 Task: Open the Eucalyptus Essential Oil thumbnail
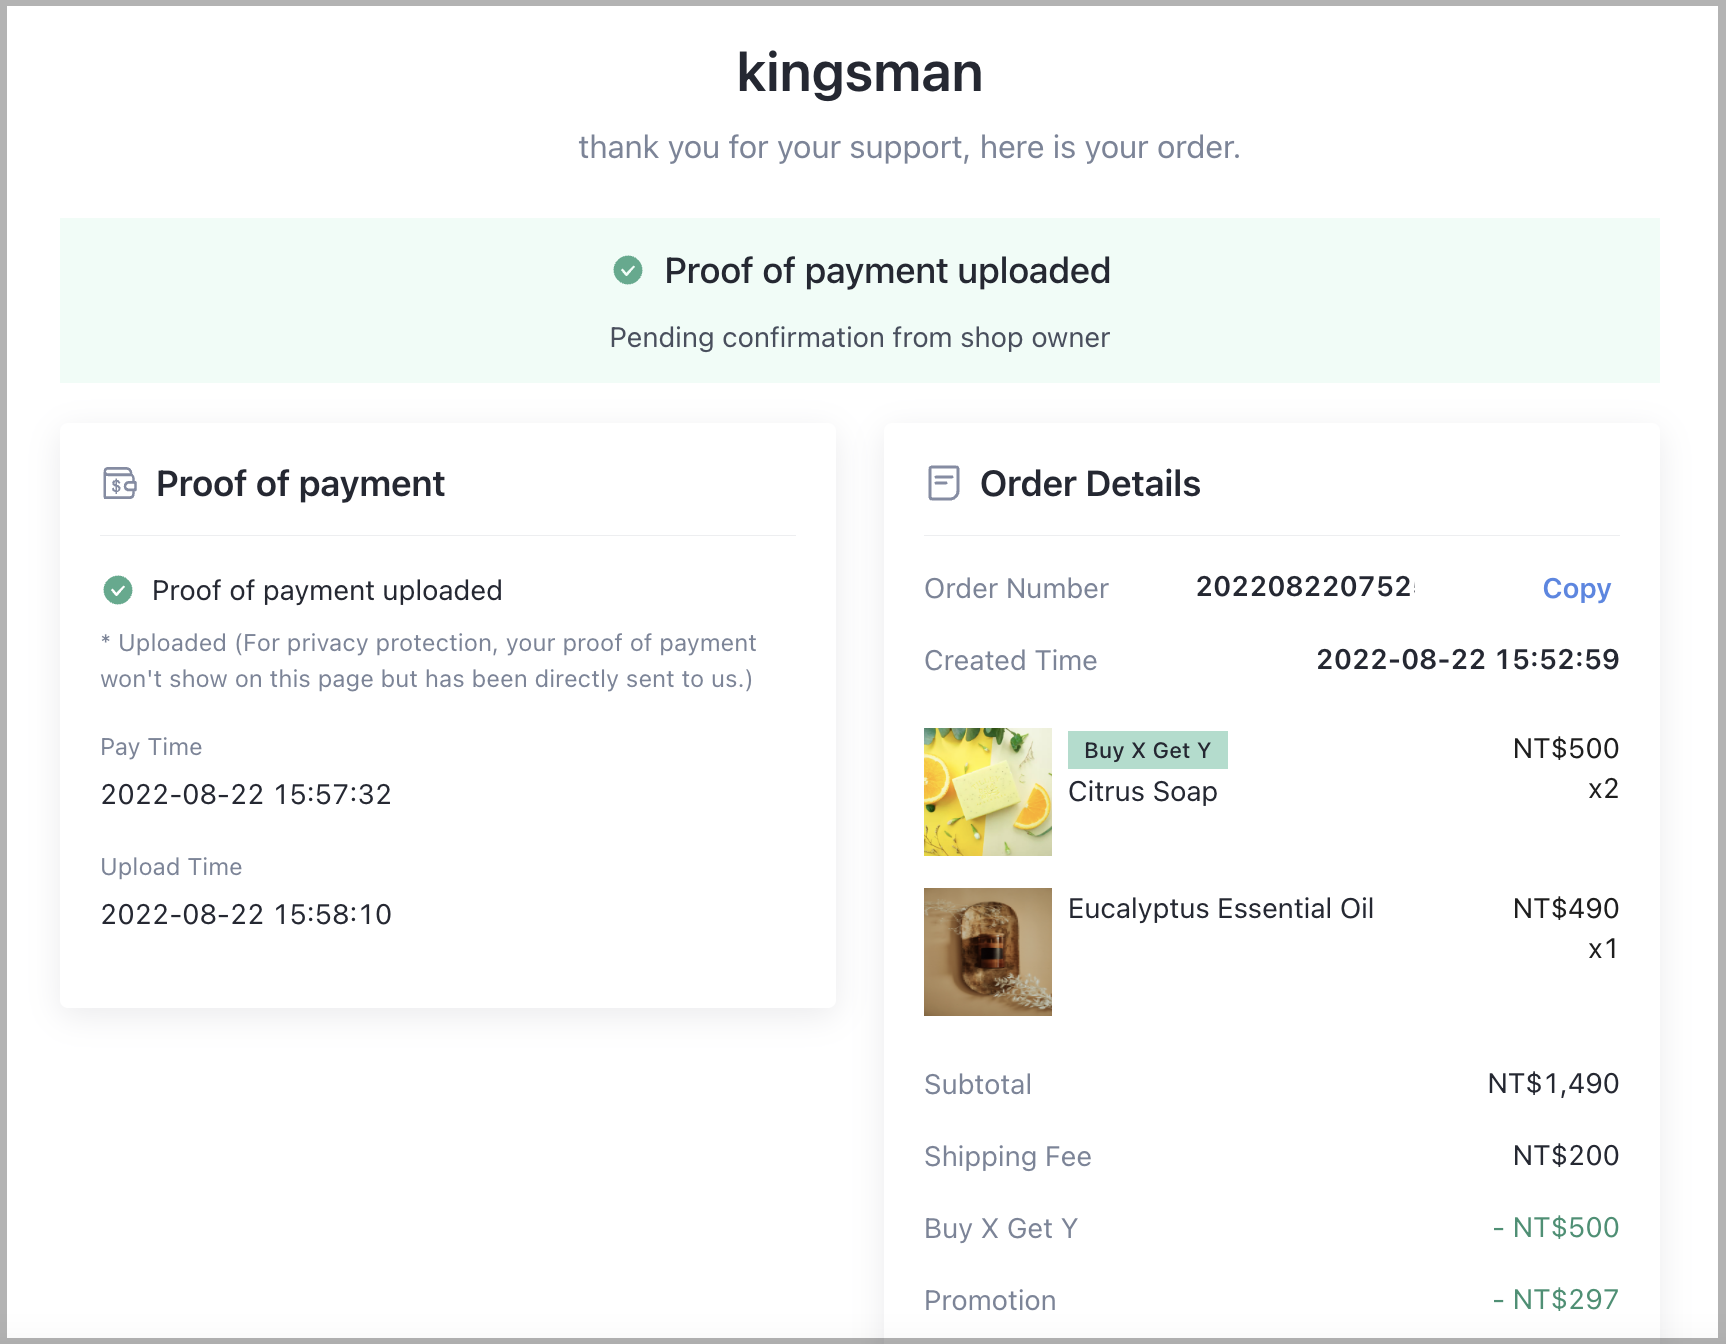point(987,952)
